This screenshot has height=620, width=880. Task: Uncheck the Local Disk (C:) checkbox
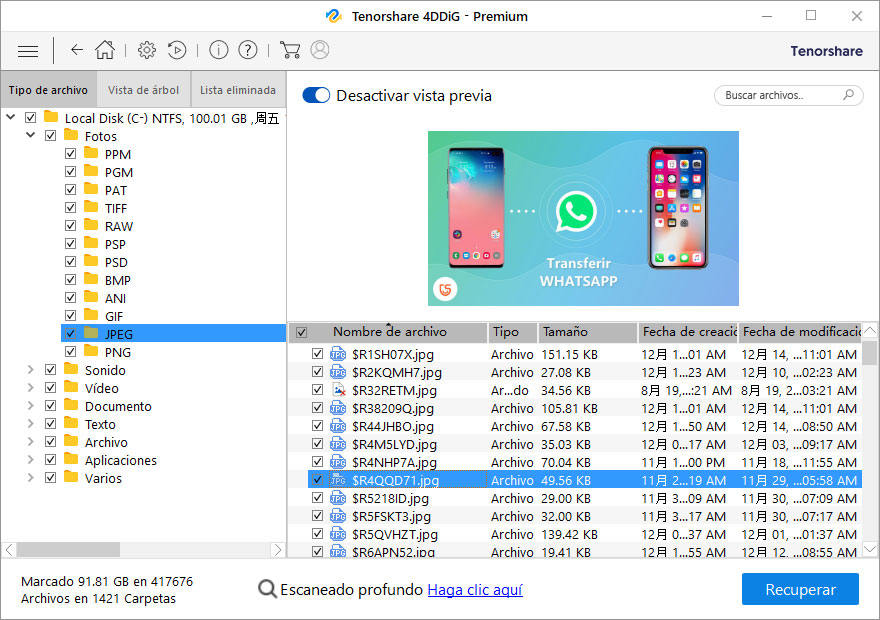pyautogui.click(x=30, y=118)
